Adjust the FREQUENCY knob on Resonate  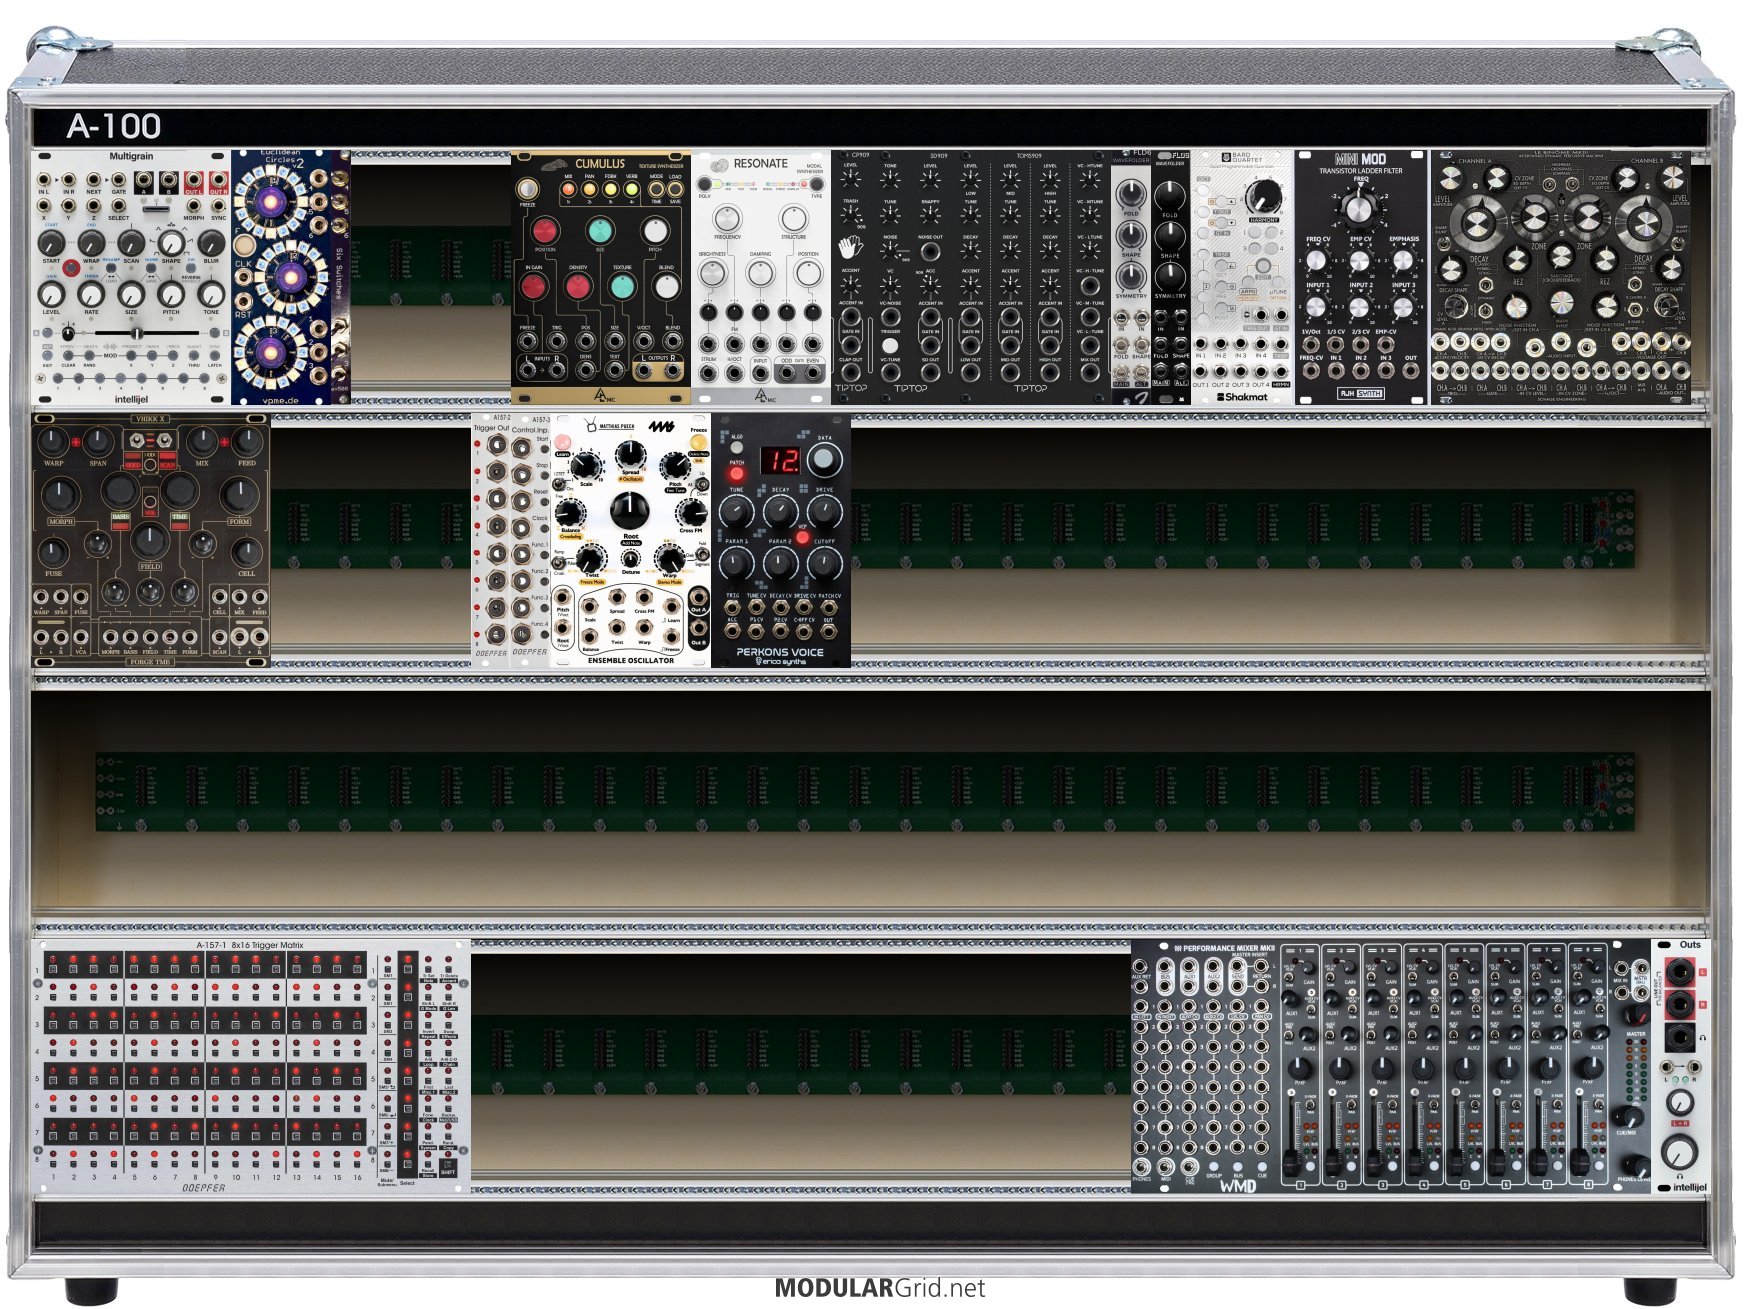[728, 218]
